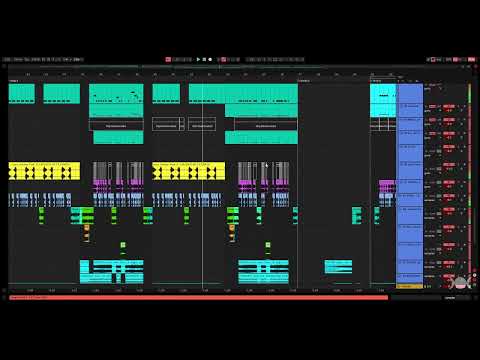480x360 pixels.
Task: Select the first orange clip in the arrangement
Action: (x=87, y=233)
